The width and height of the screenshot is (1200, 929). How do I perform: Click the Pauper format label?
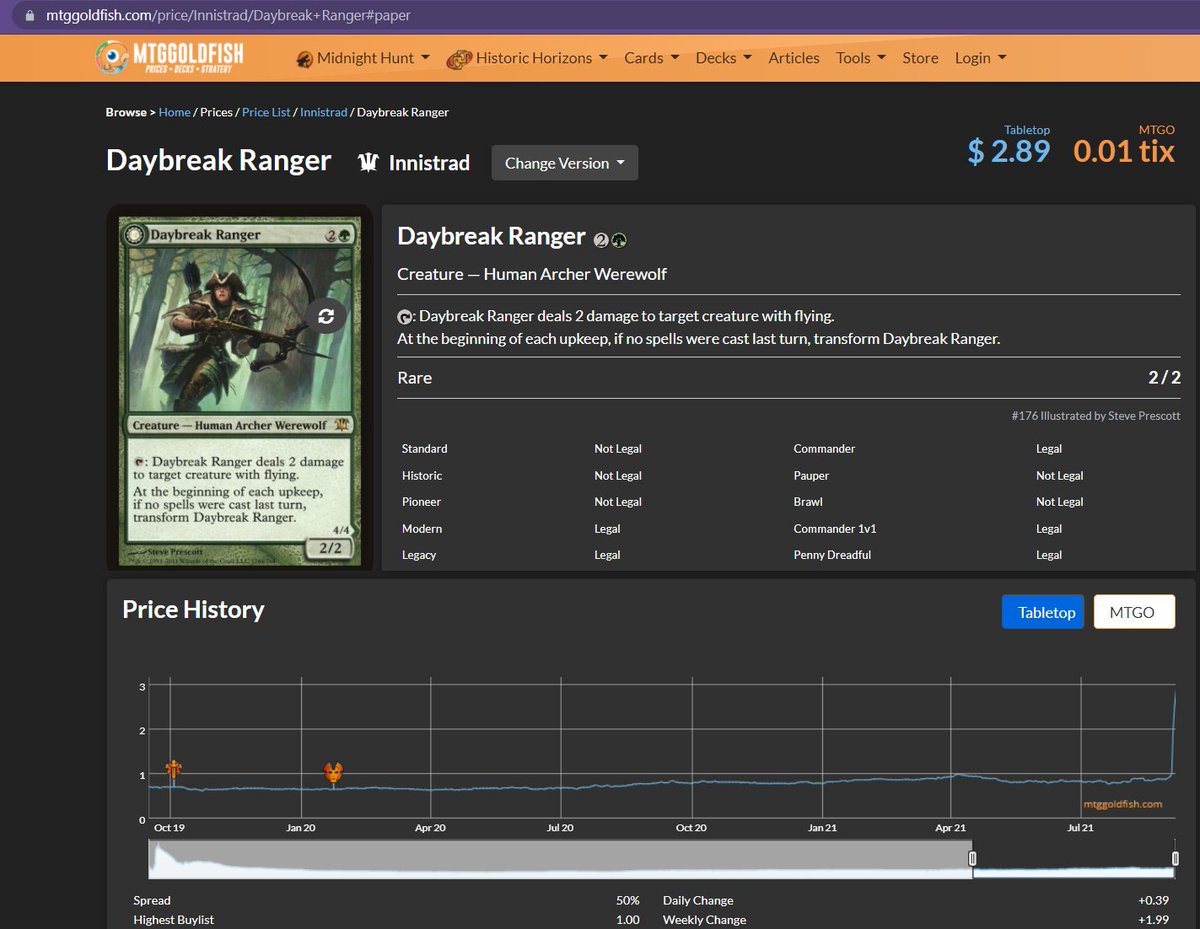(813, 476)
